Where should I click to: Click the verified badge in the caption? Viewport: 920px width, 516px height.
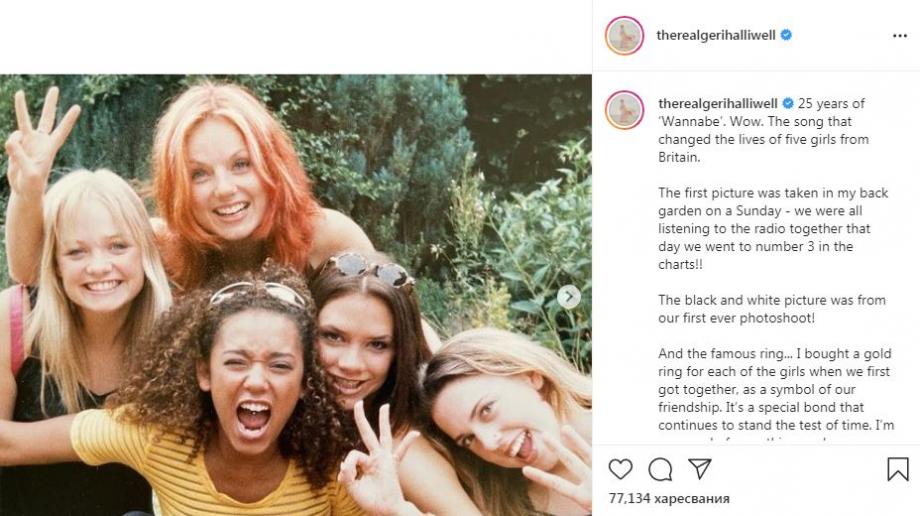tap(788, 103)
